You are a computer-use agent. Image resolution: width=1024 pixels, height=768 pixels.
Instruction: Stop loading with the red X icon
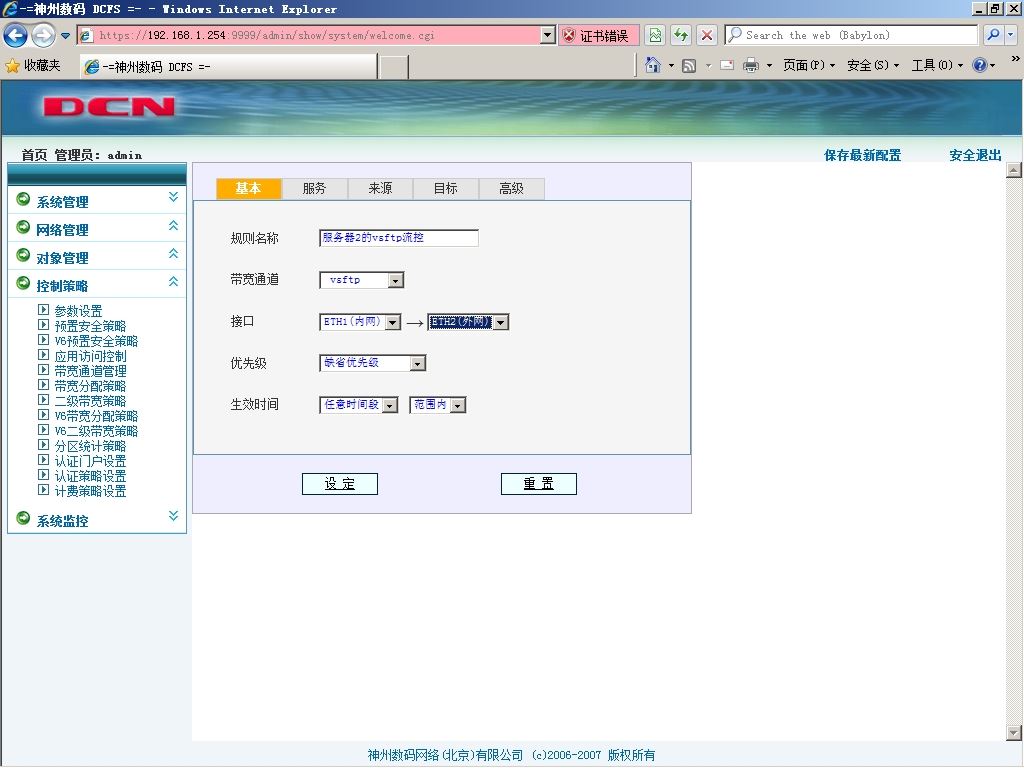(x=707, y=35)
